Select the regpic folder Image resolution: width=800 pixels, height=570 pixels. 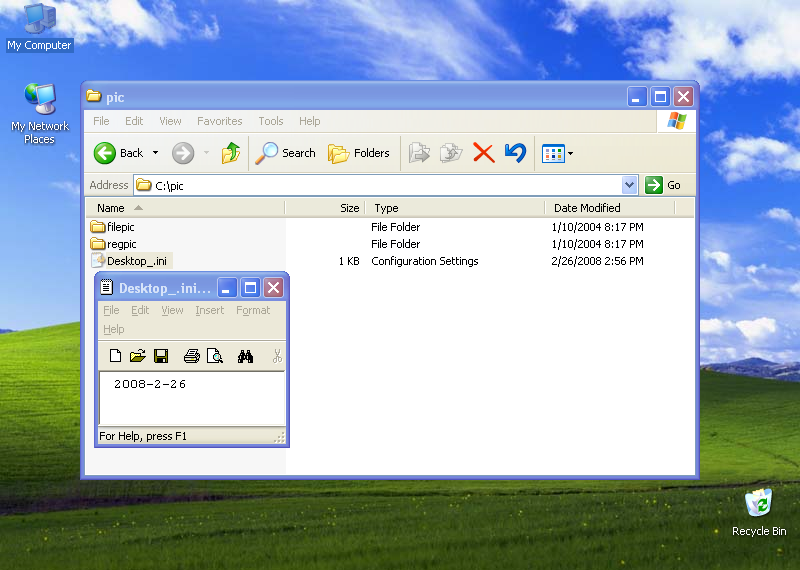pyautogui.click(x=113, y=244)
